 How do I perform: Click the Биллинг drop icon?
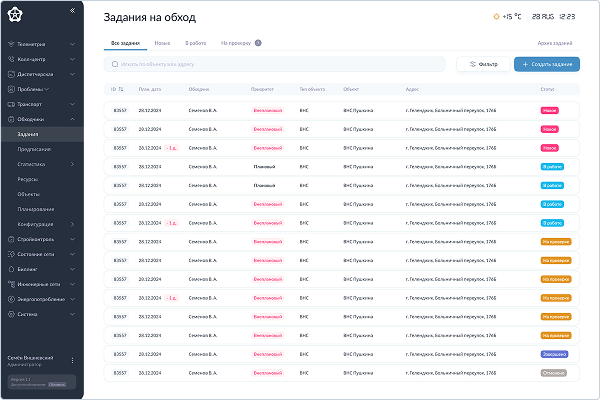point(11,269)
